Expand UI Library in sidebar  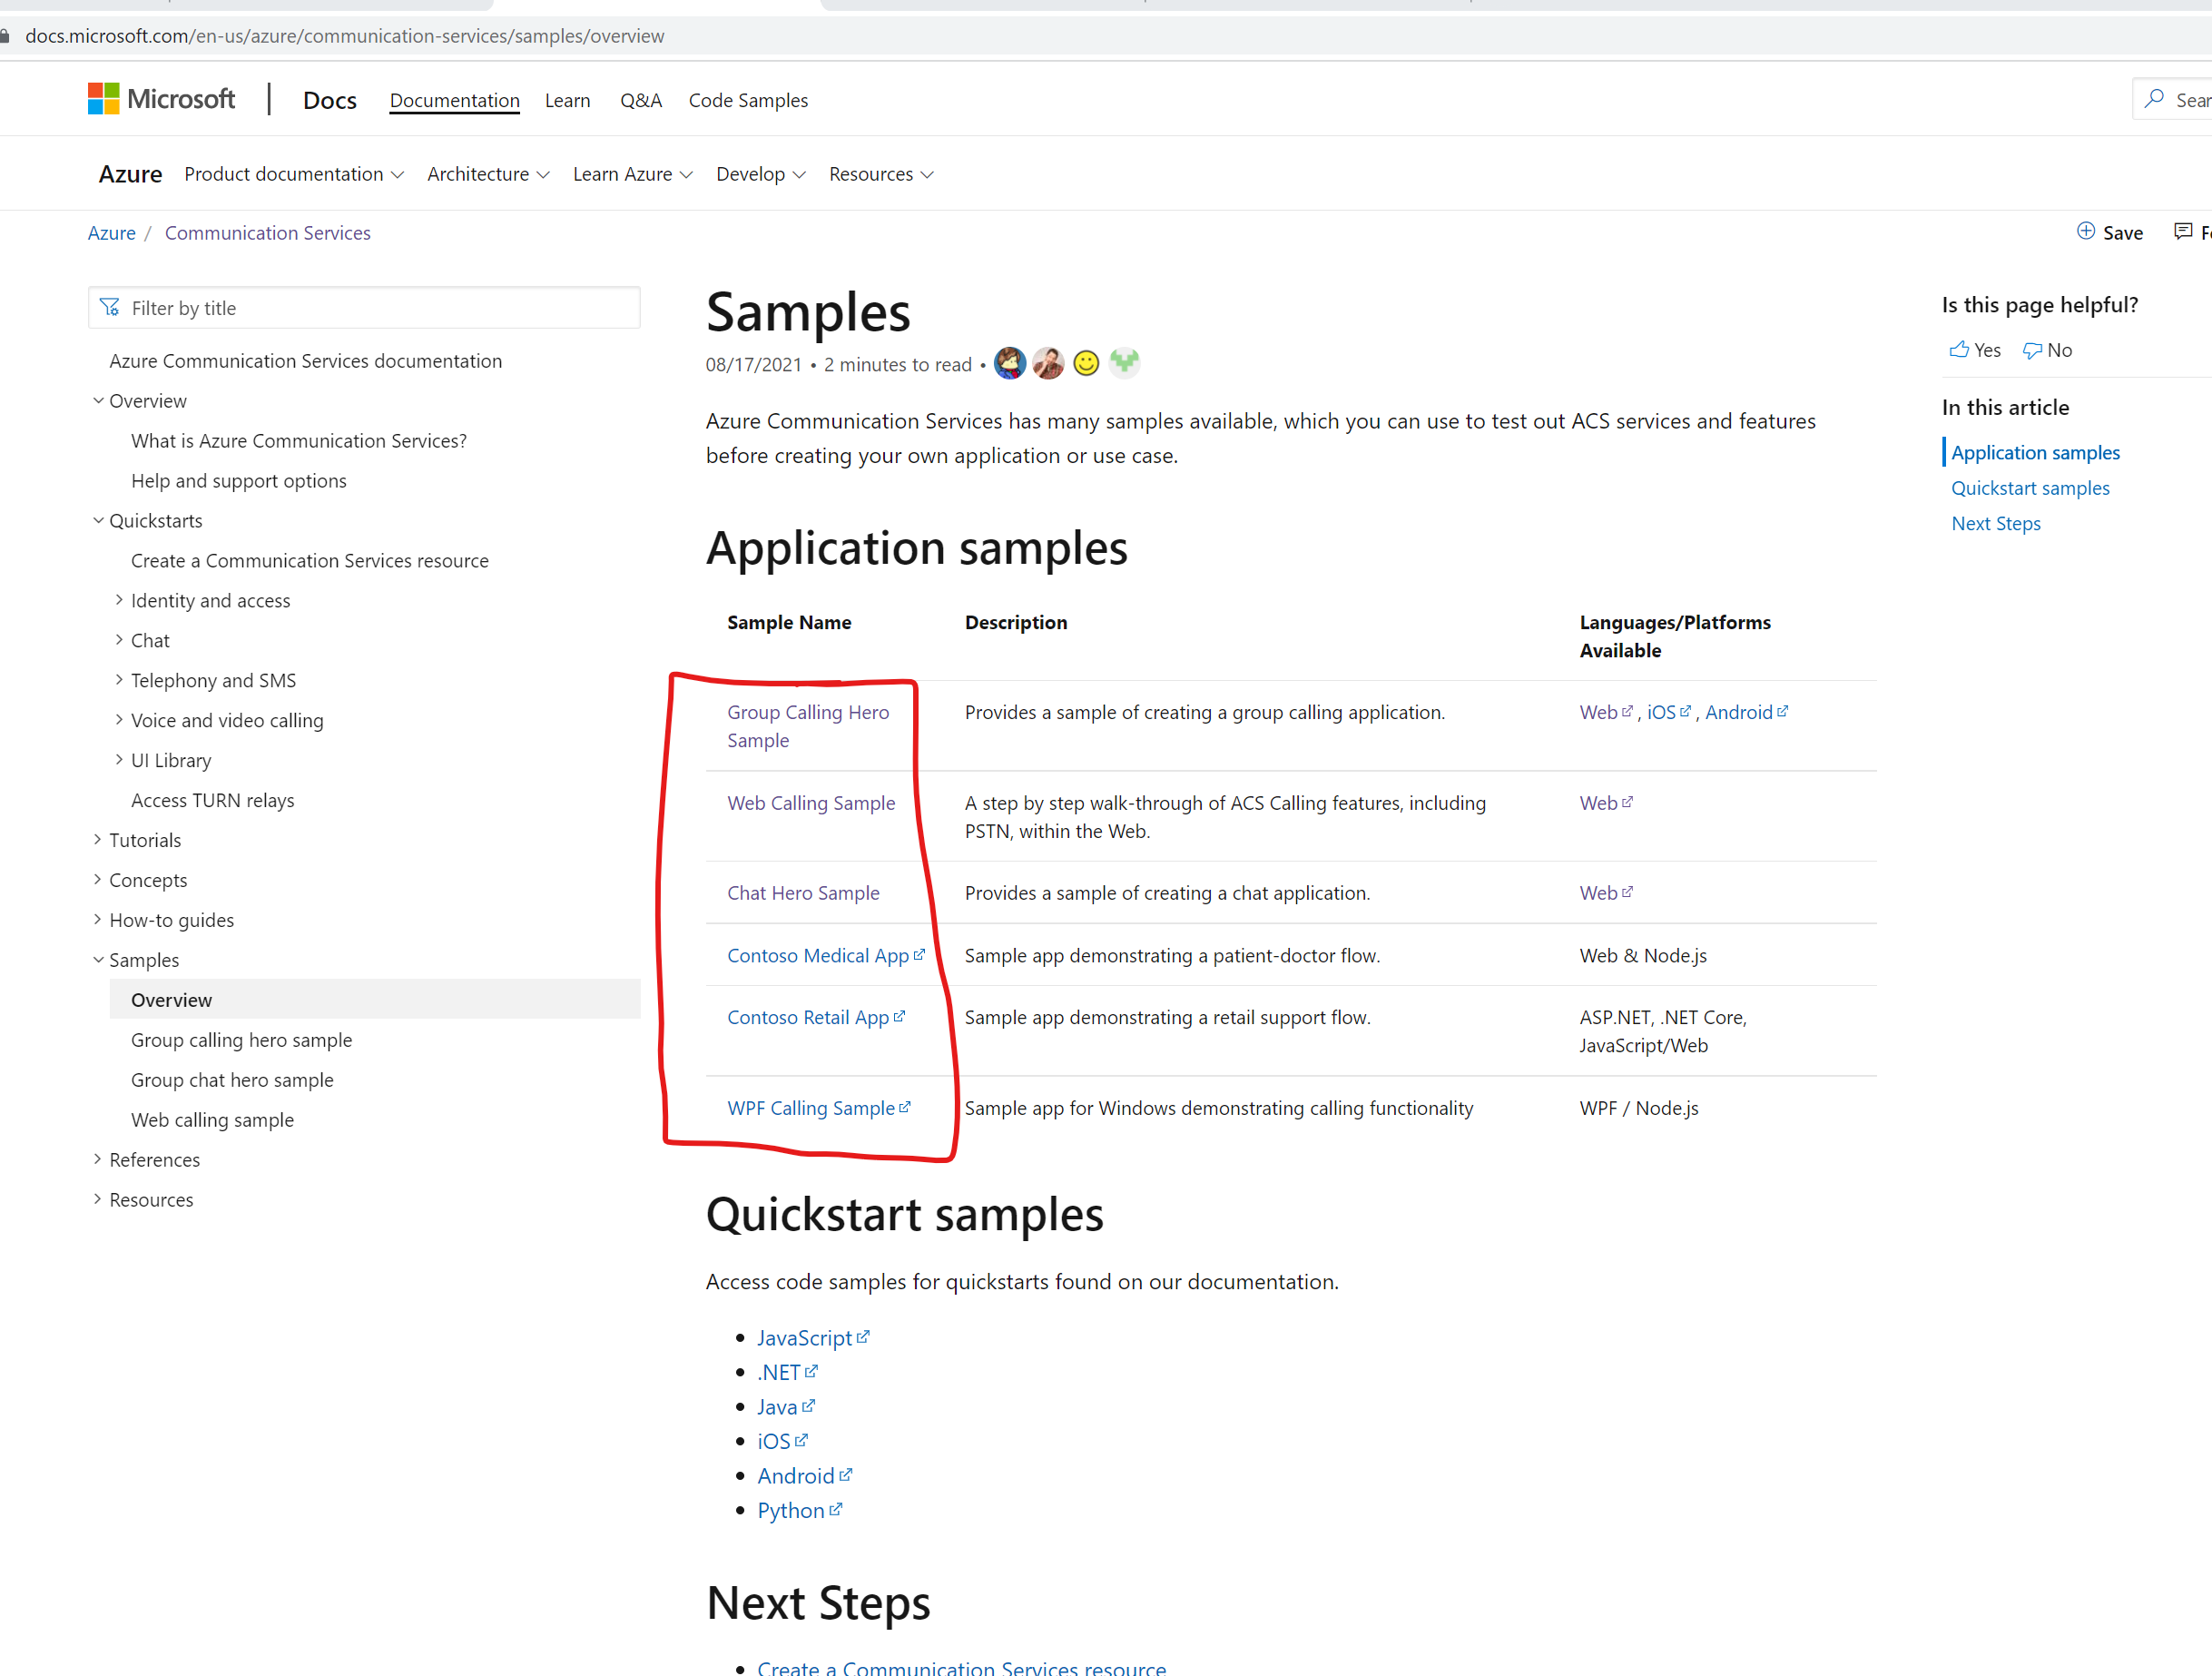pyautogui.click(x=119, y=759)
